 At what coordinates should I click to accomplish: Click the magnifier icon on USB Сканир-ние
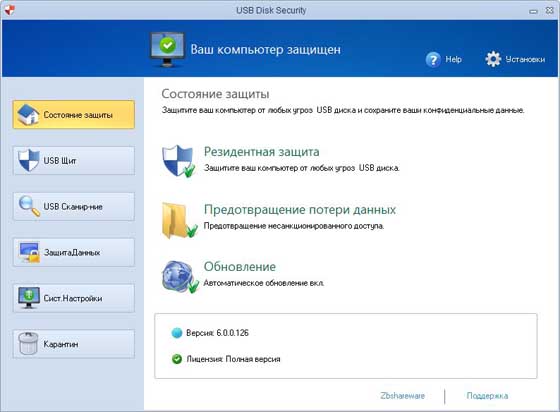[x=29, y=206]
